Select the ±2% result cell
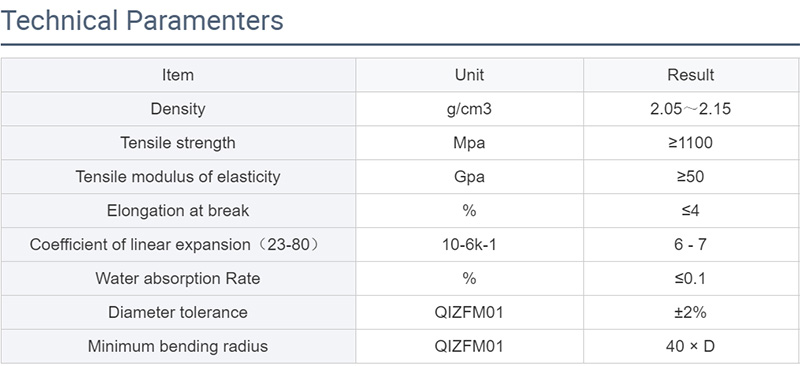Screen dimensions: 800x366 pyautogui.click(x=691, y=312)
